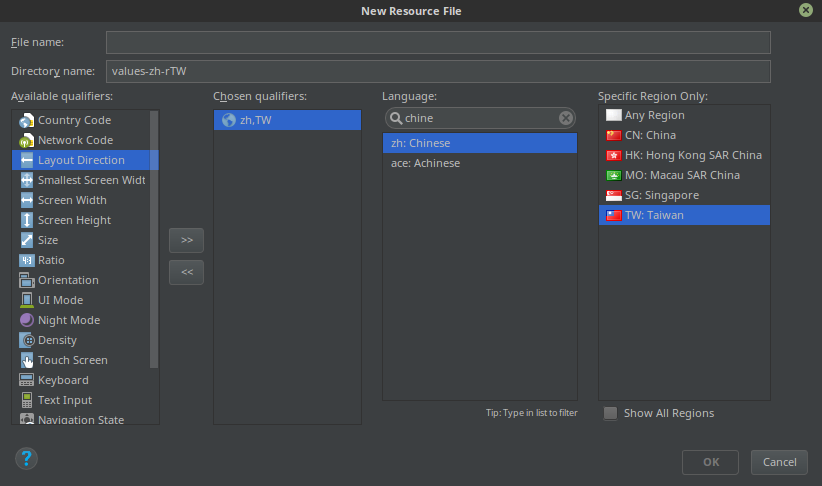Click the Available qualifiers list scrollbar
This screenshot has width=822, height=486.
(x=154, y=240)
